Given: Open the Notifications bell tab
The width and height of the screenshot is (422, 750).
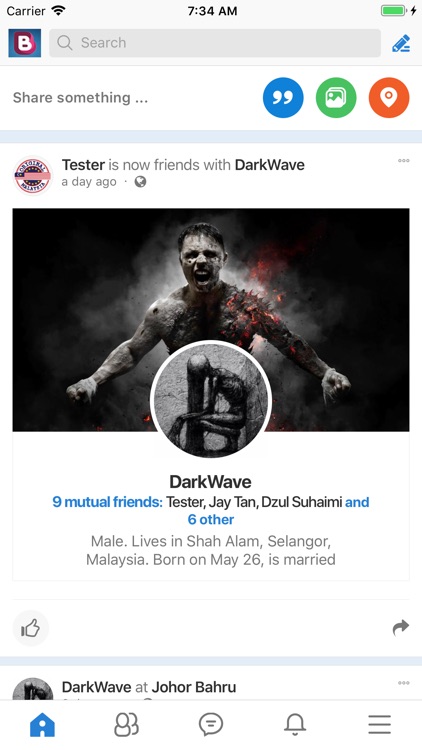Looking at the screenshot, I should [295, 725].
